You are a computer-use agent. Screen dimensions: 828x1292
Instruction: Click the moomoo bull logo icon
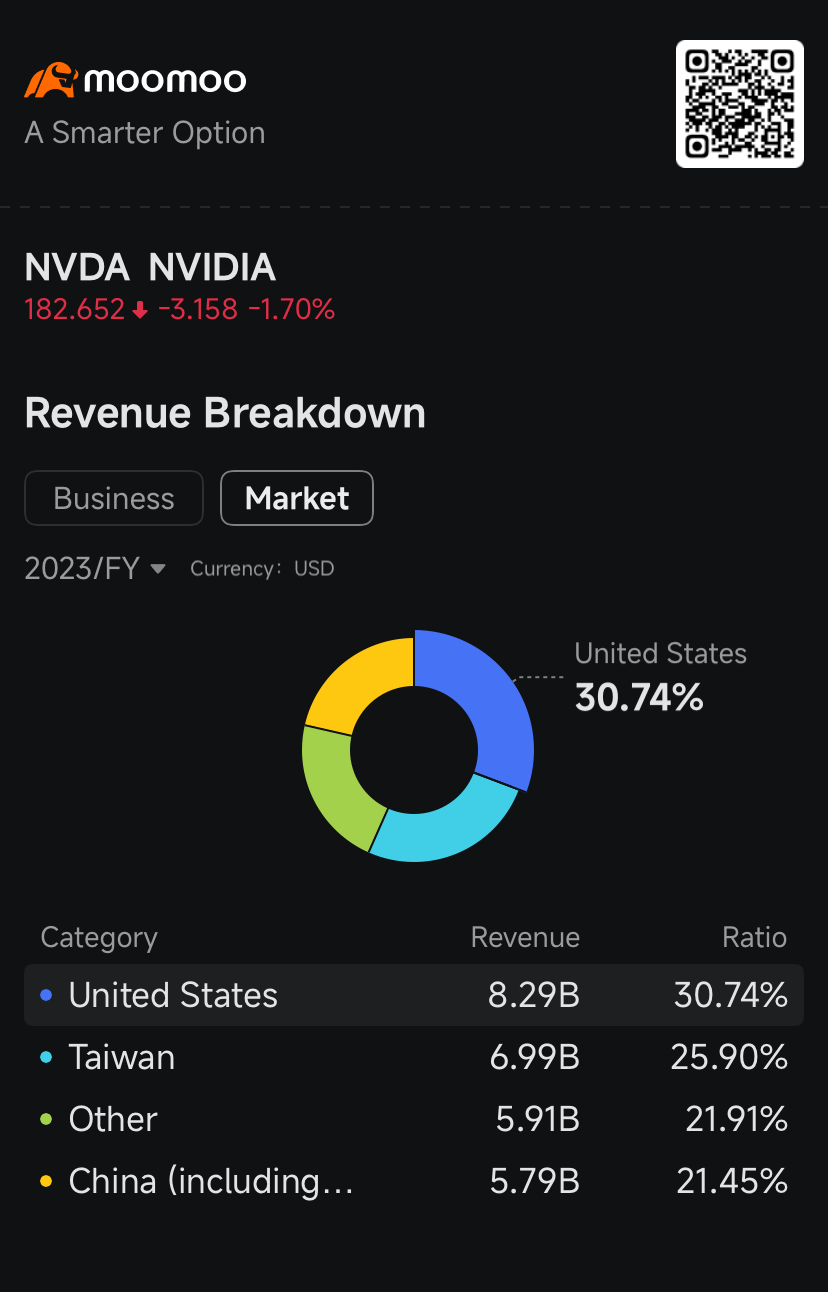point(50,80)
